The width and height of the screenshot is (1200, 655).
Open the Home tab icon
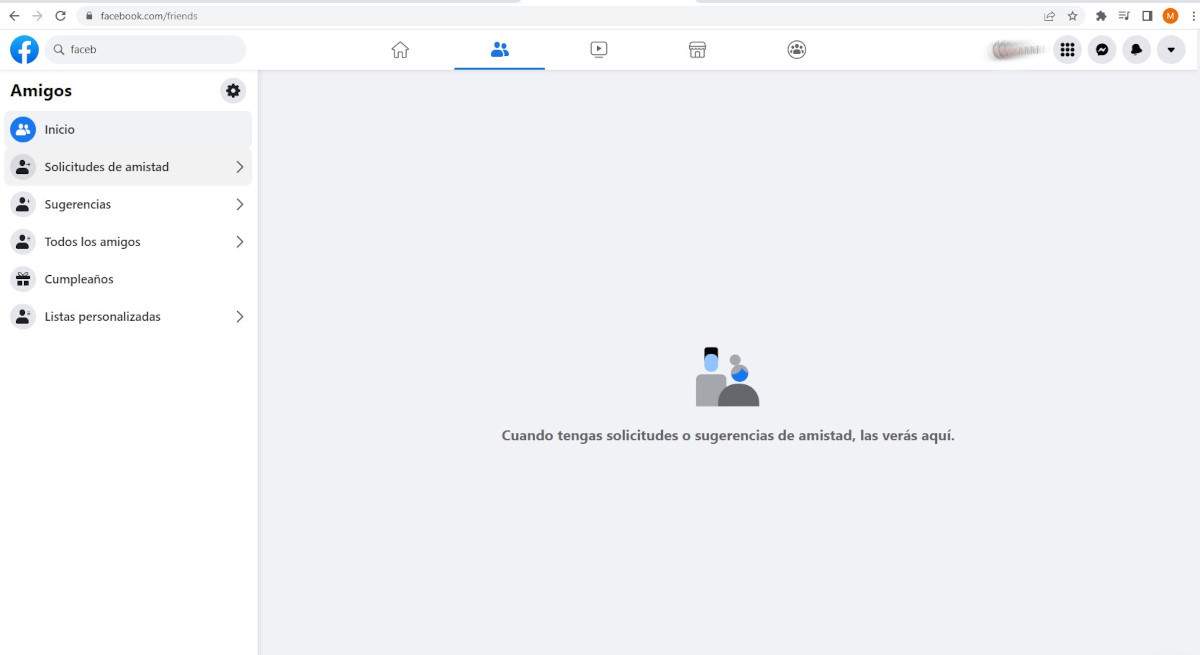400,49
